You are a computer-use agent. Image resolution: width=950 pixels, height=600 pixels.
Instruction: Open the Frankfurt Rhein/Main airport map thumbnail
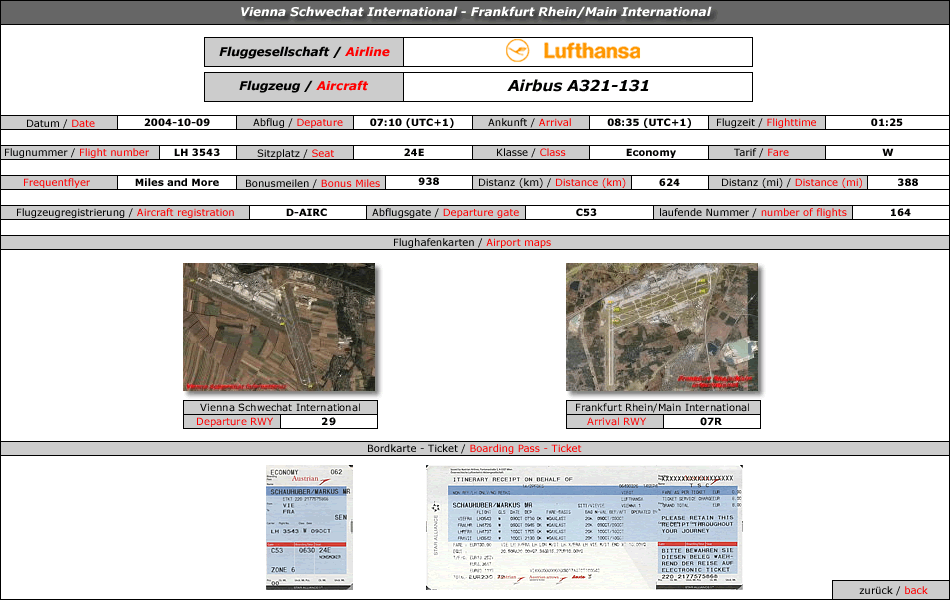tap(662, 327)
